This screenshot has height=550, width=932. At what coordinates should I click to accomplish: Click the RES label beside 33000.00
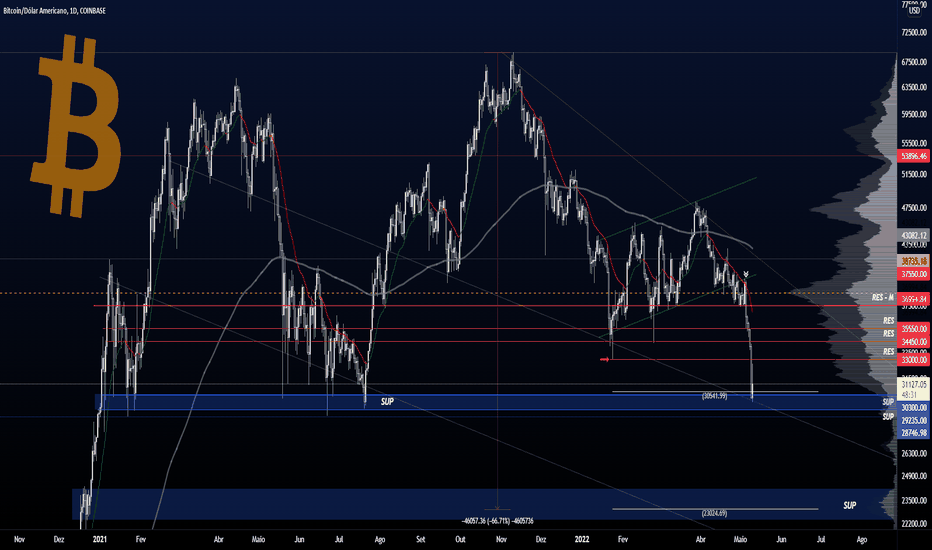889,351
